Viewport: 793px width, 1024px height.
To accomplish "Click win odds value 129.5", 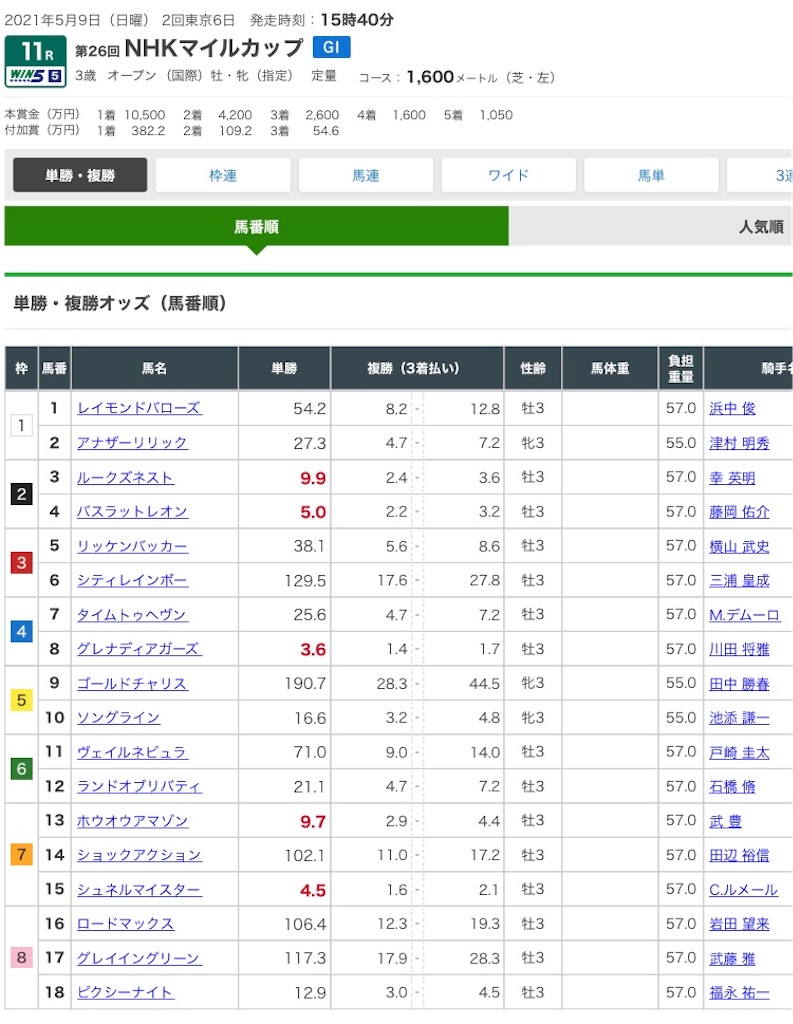I will pos(305,580).
